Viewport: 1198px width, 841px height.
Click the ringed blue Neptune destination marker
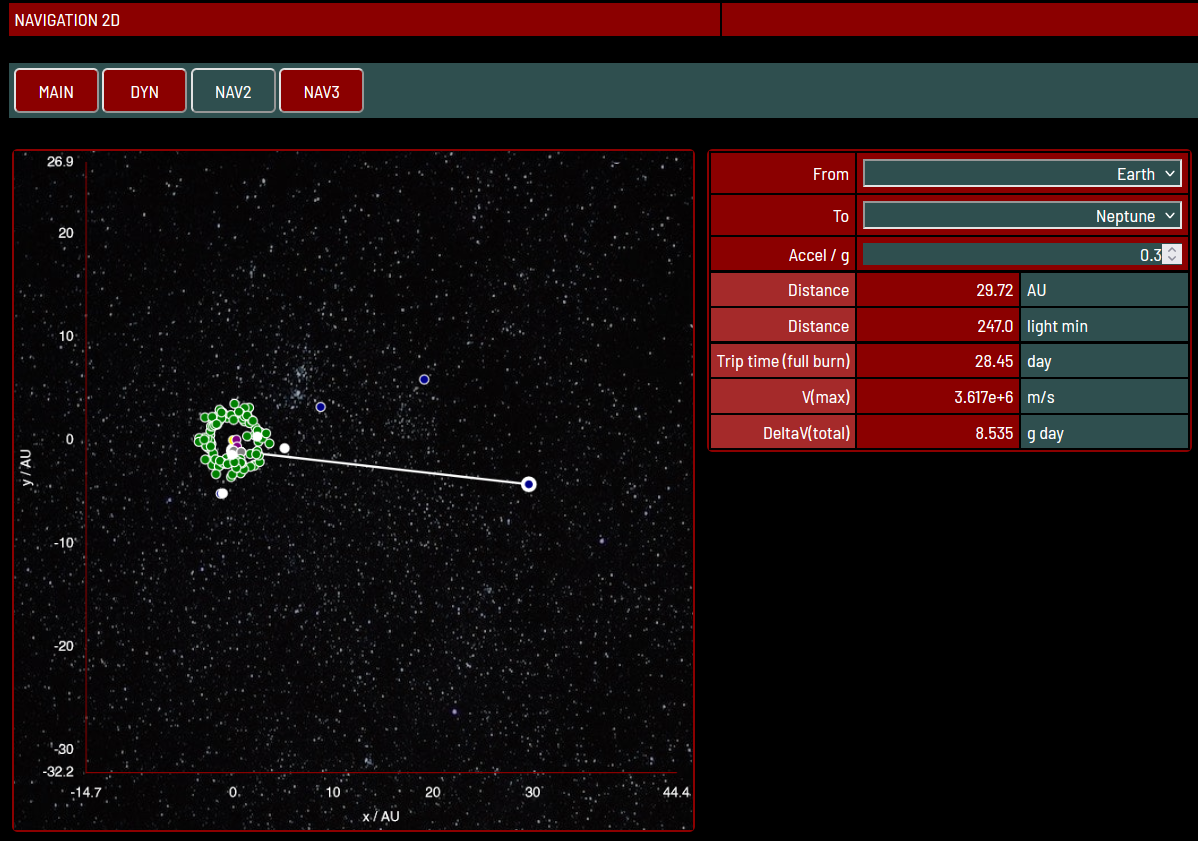tap(529, 484)
